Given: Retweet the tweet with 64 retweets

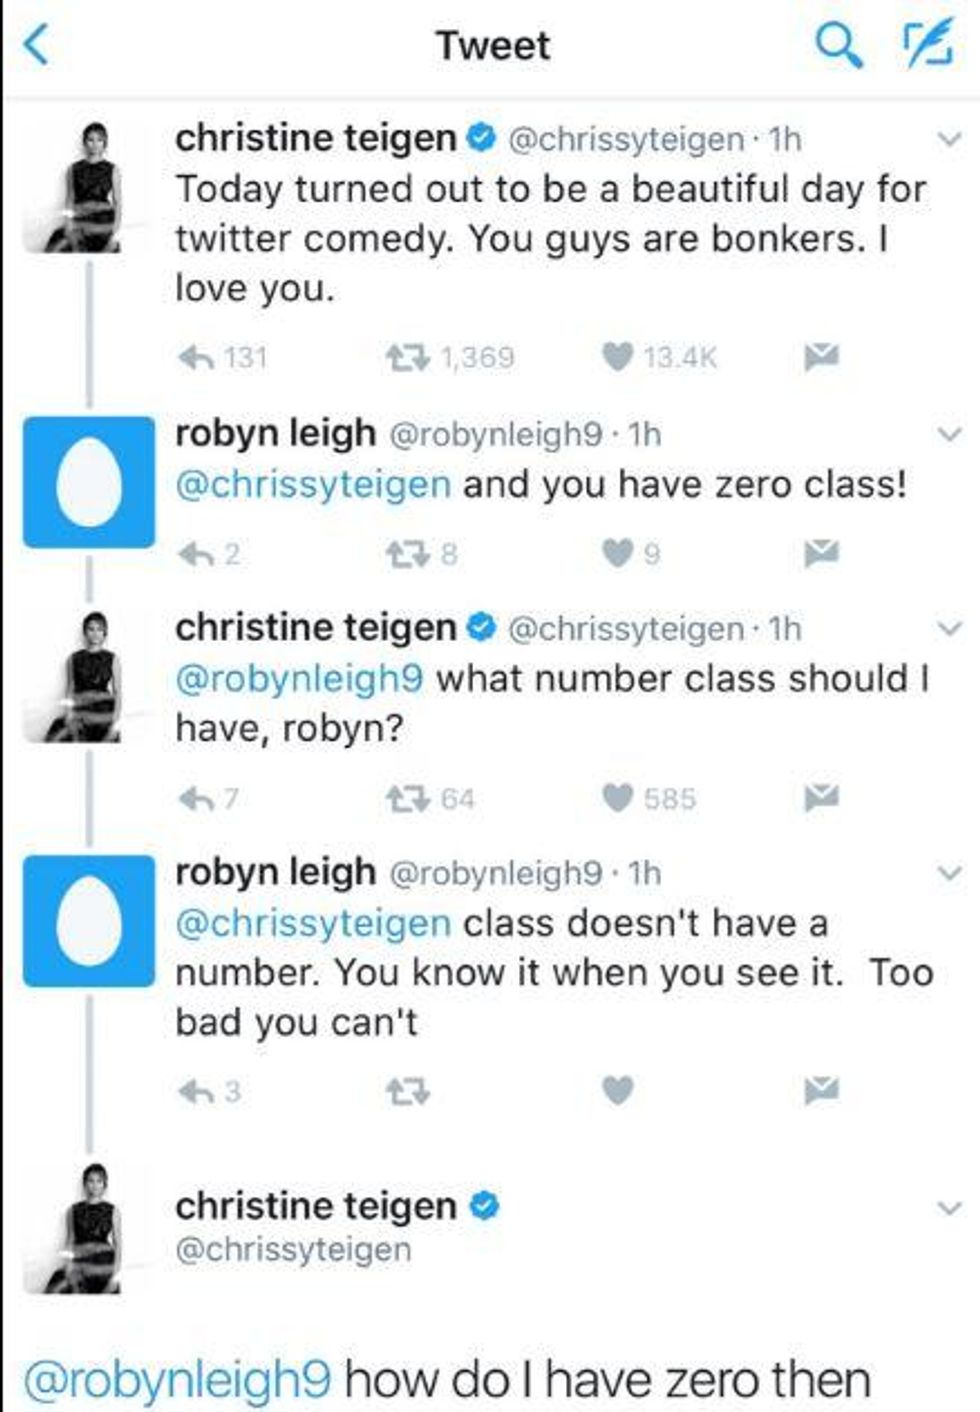Looking at the screenshot, I should [x=407, y=798].
